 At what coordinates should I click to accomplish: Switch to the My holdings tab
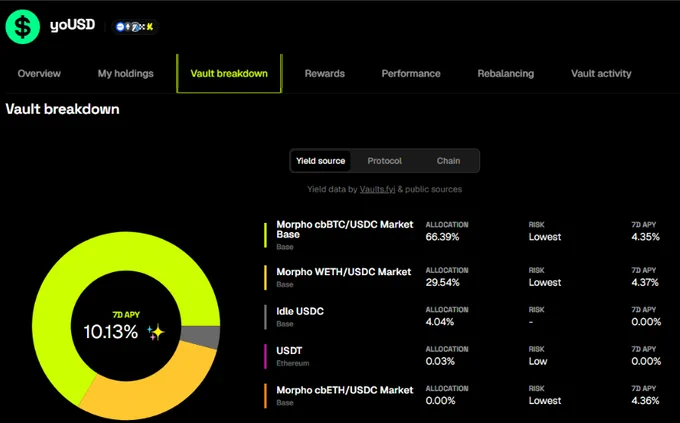coord(125,73)
